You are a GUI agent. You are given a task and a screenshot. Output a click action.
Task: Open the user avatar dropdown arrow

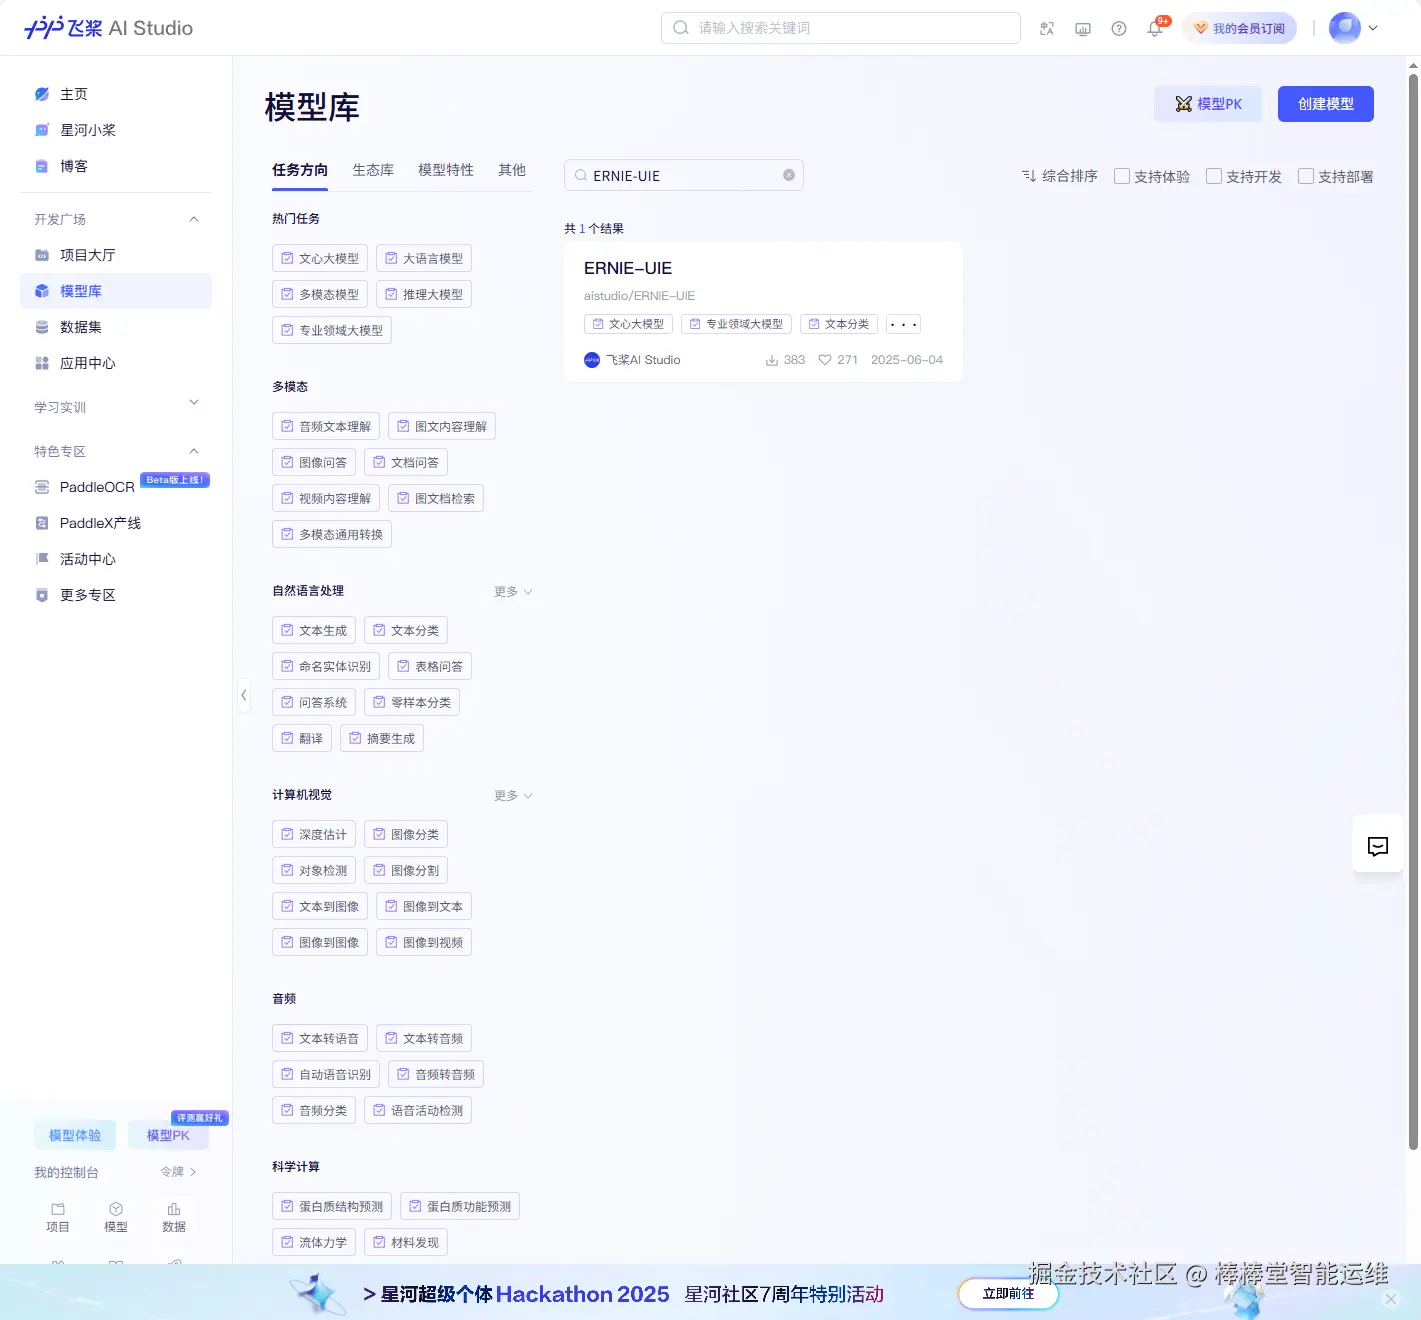point(1373,28)
